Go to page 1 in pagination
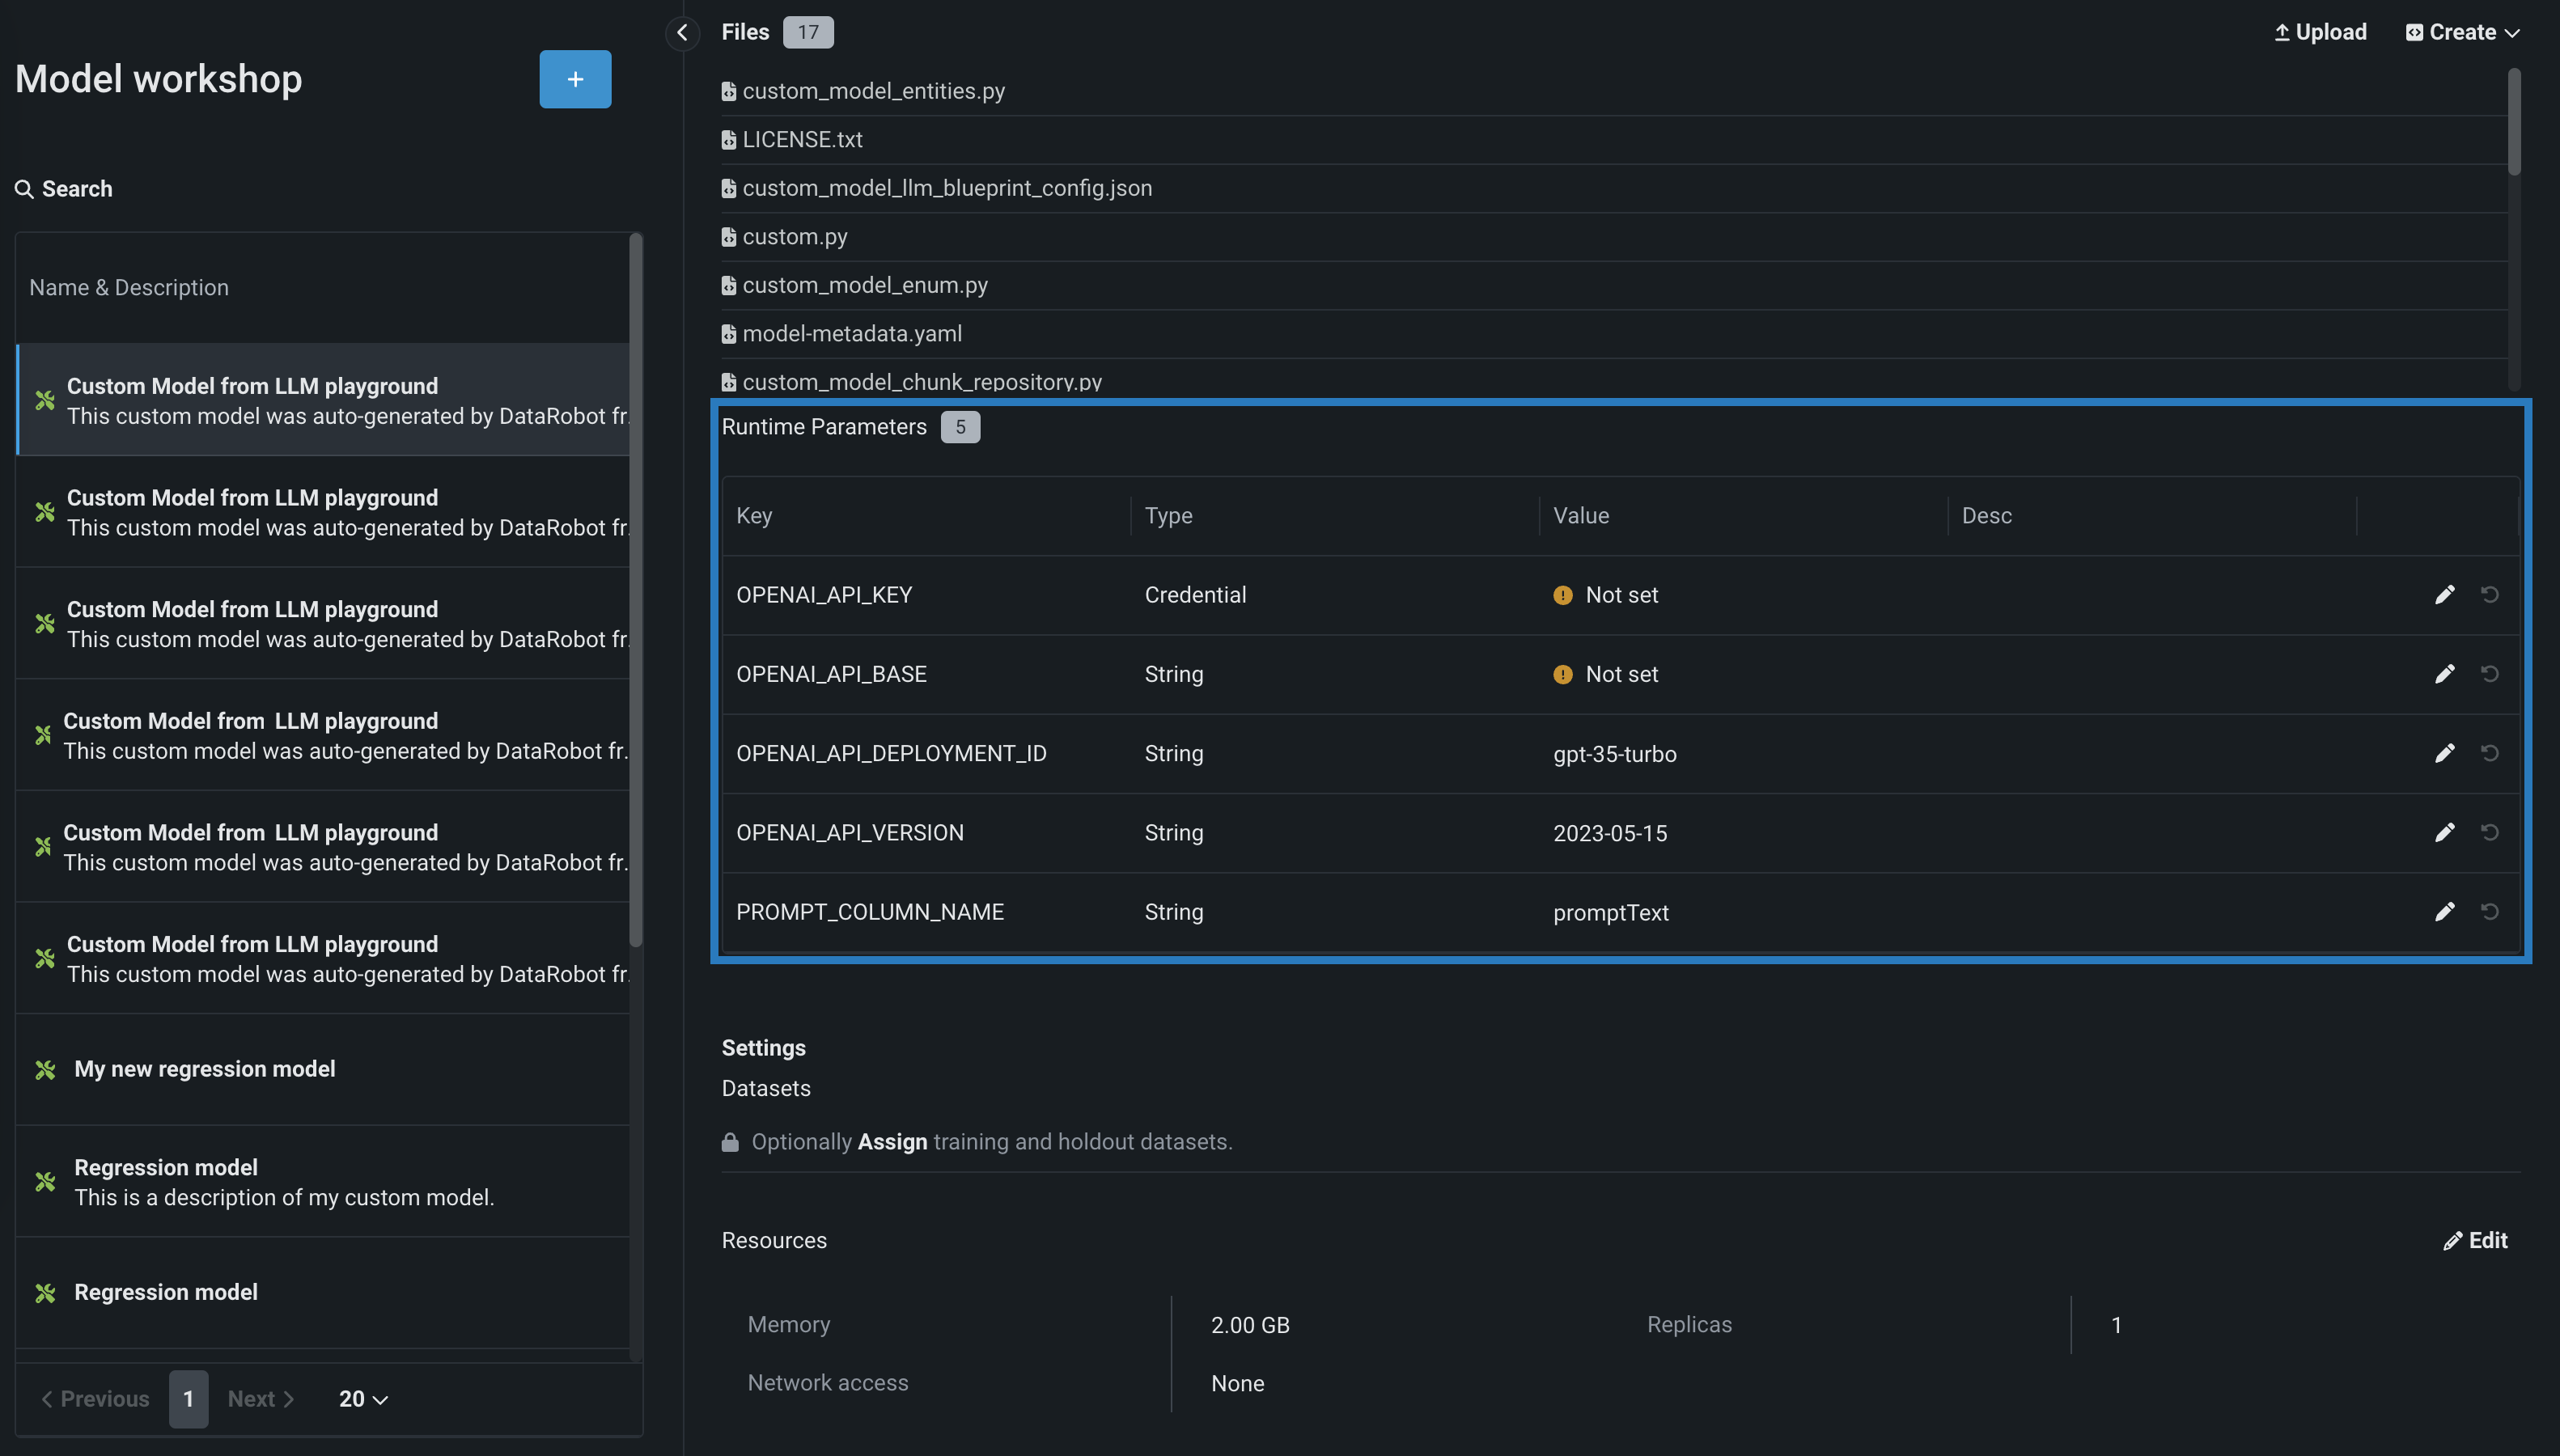 tap(188, 1399)
